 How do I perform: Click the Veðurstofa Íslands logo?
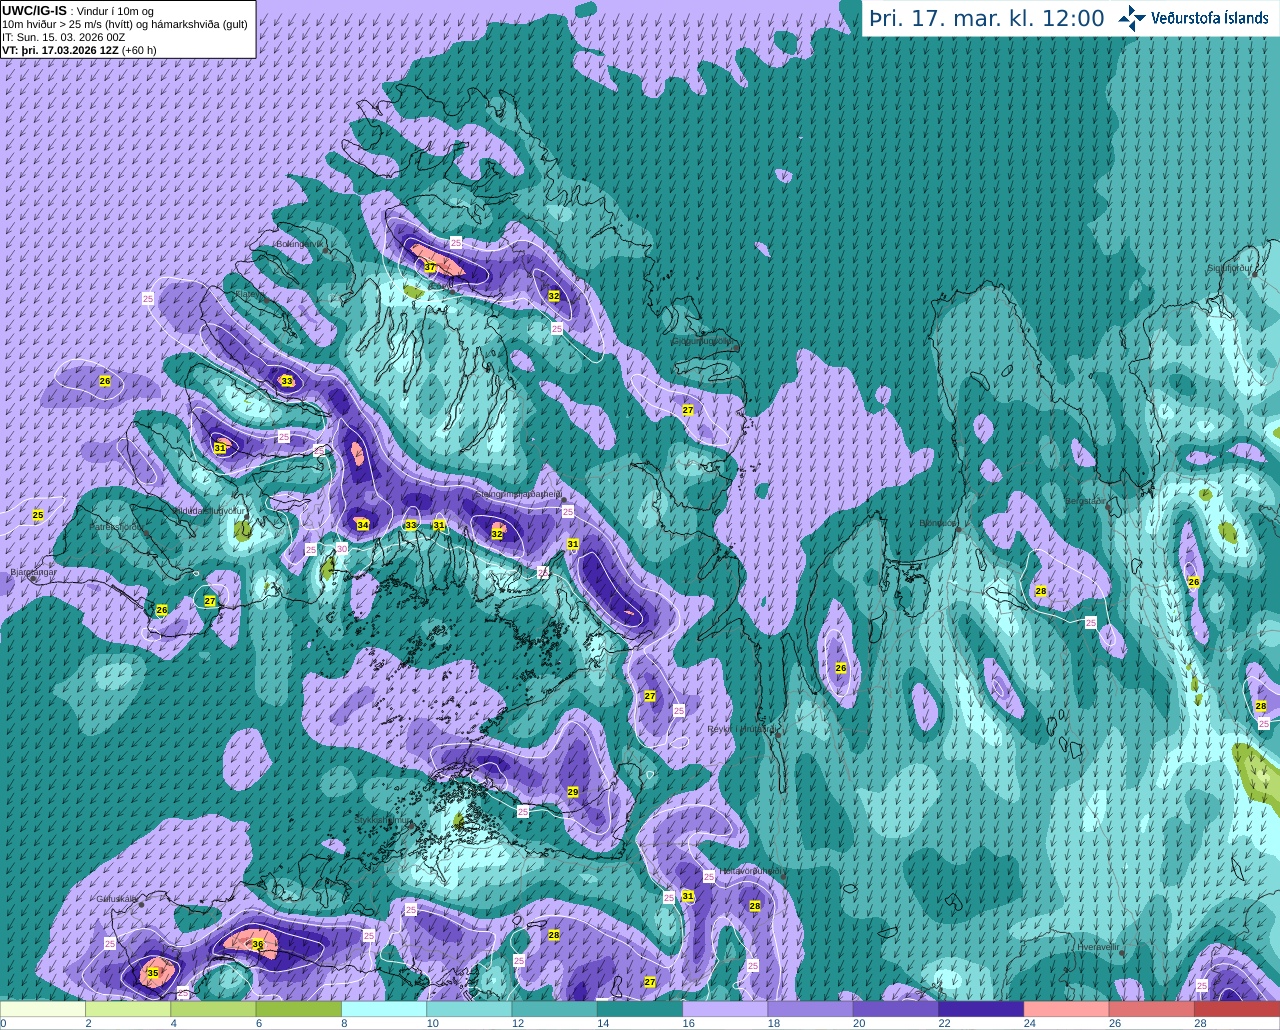[1194, 18]
